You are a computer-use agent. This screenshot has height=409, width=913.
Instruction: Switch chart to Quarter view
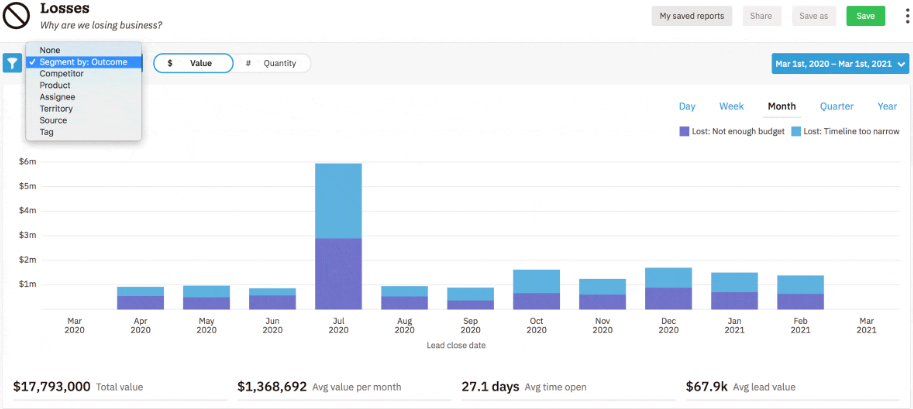[836, 106]
